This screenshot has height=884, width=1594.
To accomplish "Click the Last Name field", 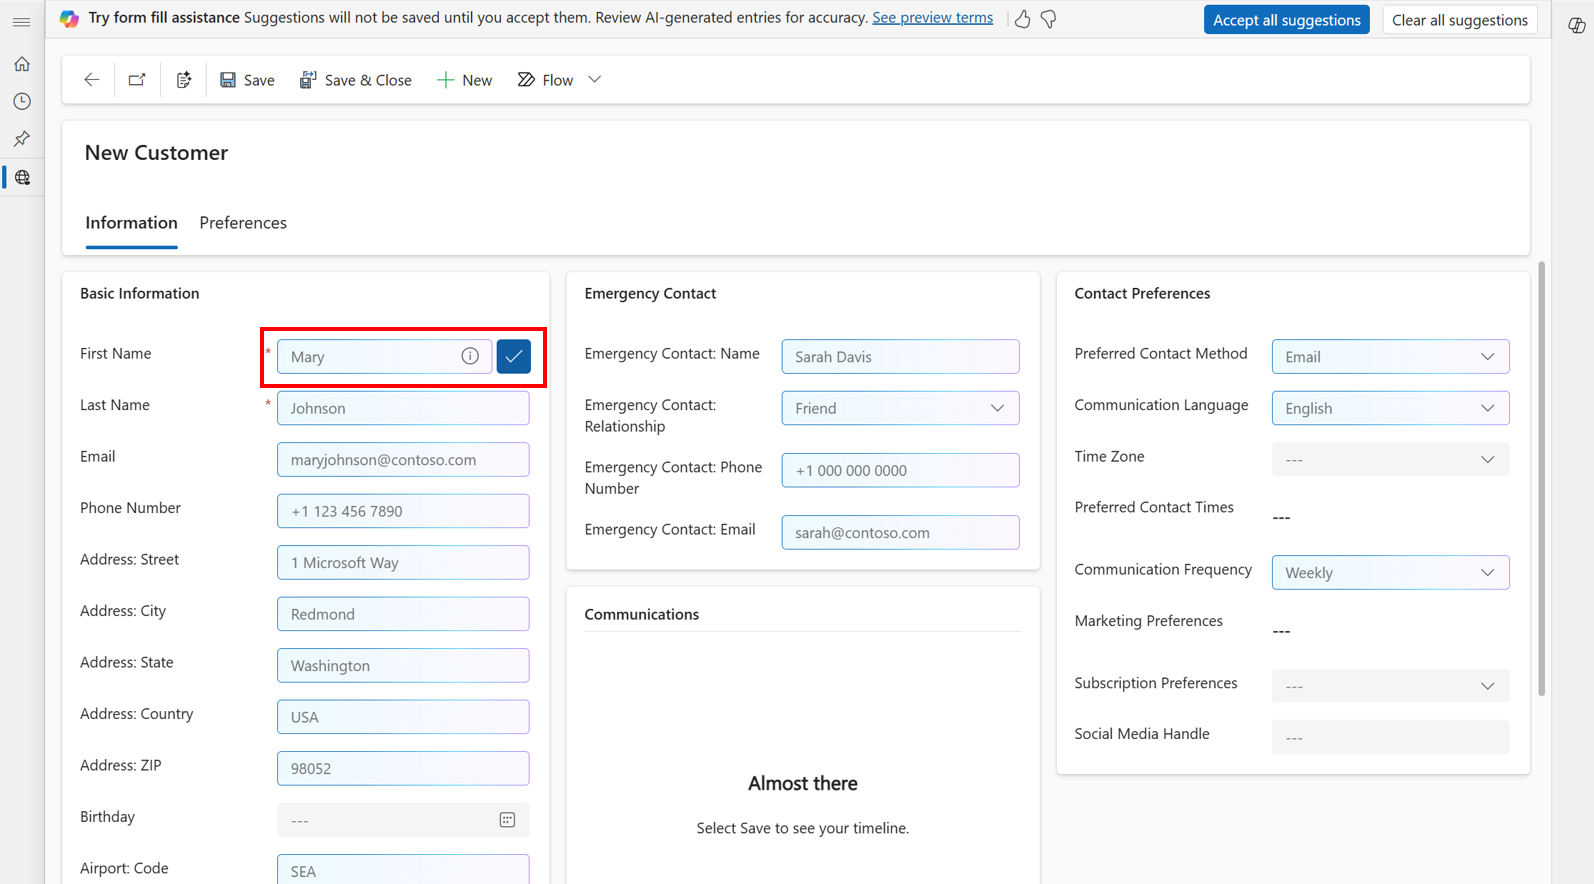I will tap(403, 408).
